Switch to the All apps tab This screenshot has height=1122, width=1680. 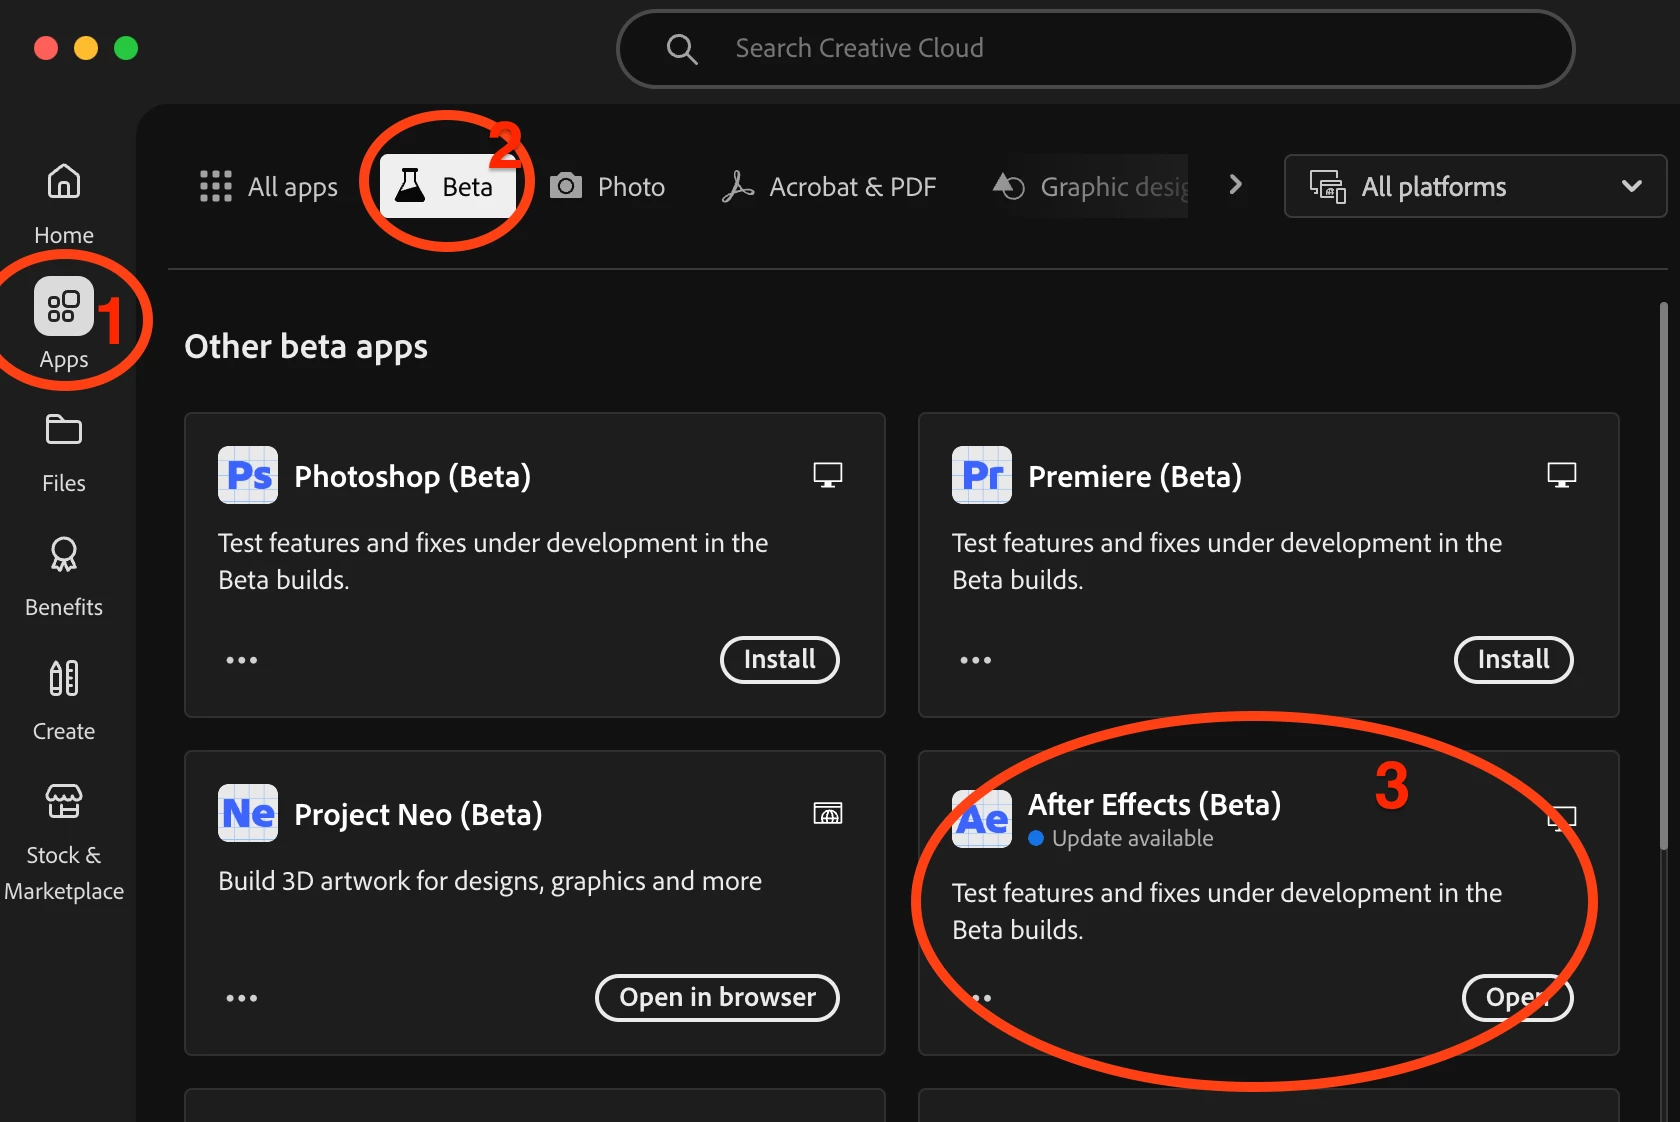pos(268,187)
